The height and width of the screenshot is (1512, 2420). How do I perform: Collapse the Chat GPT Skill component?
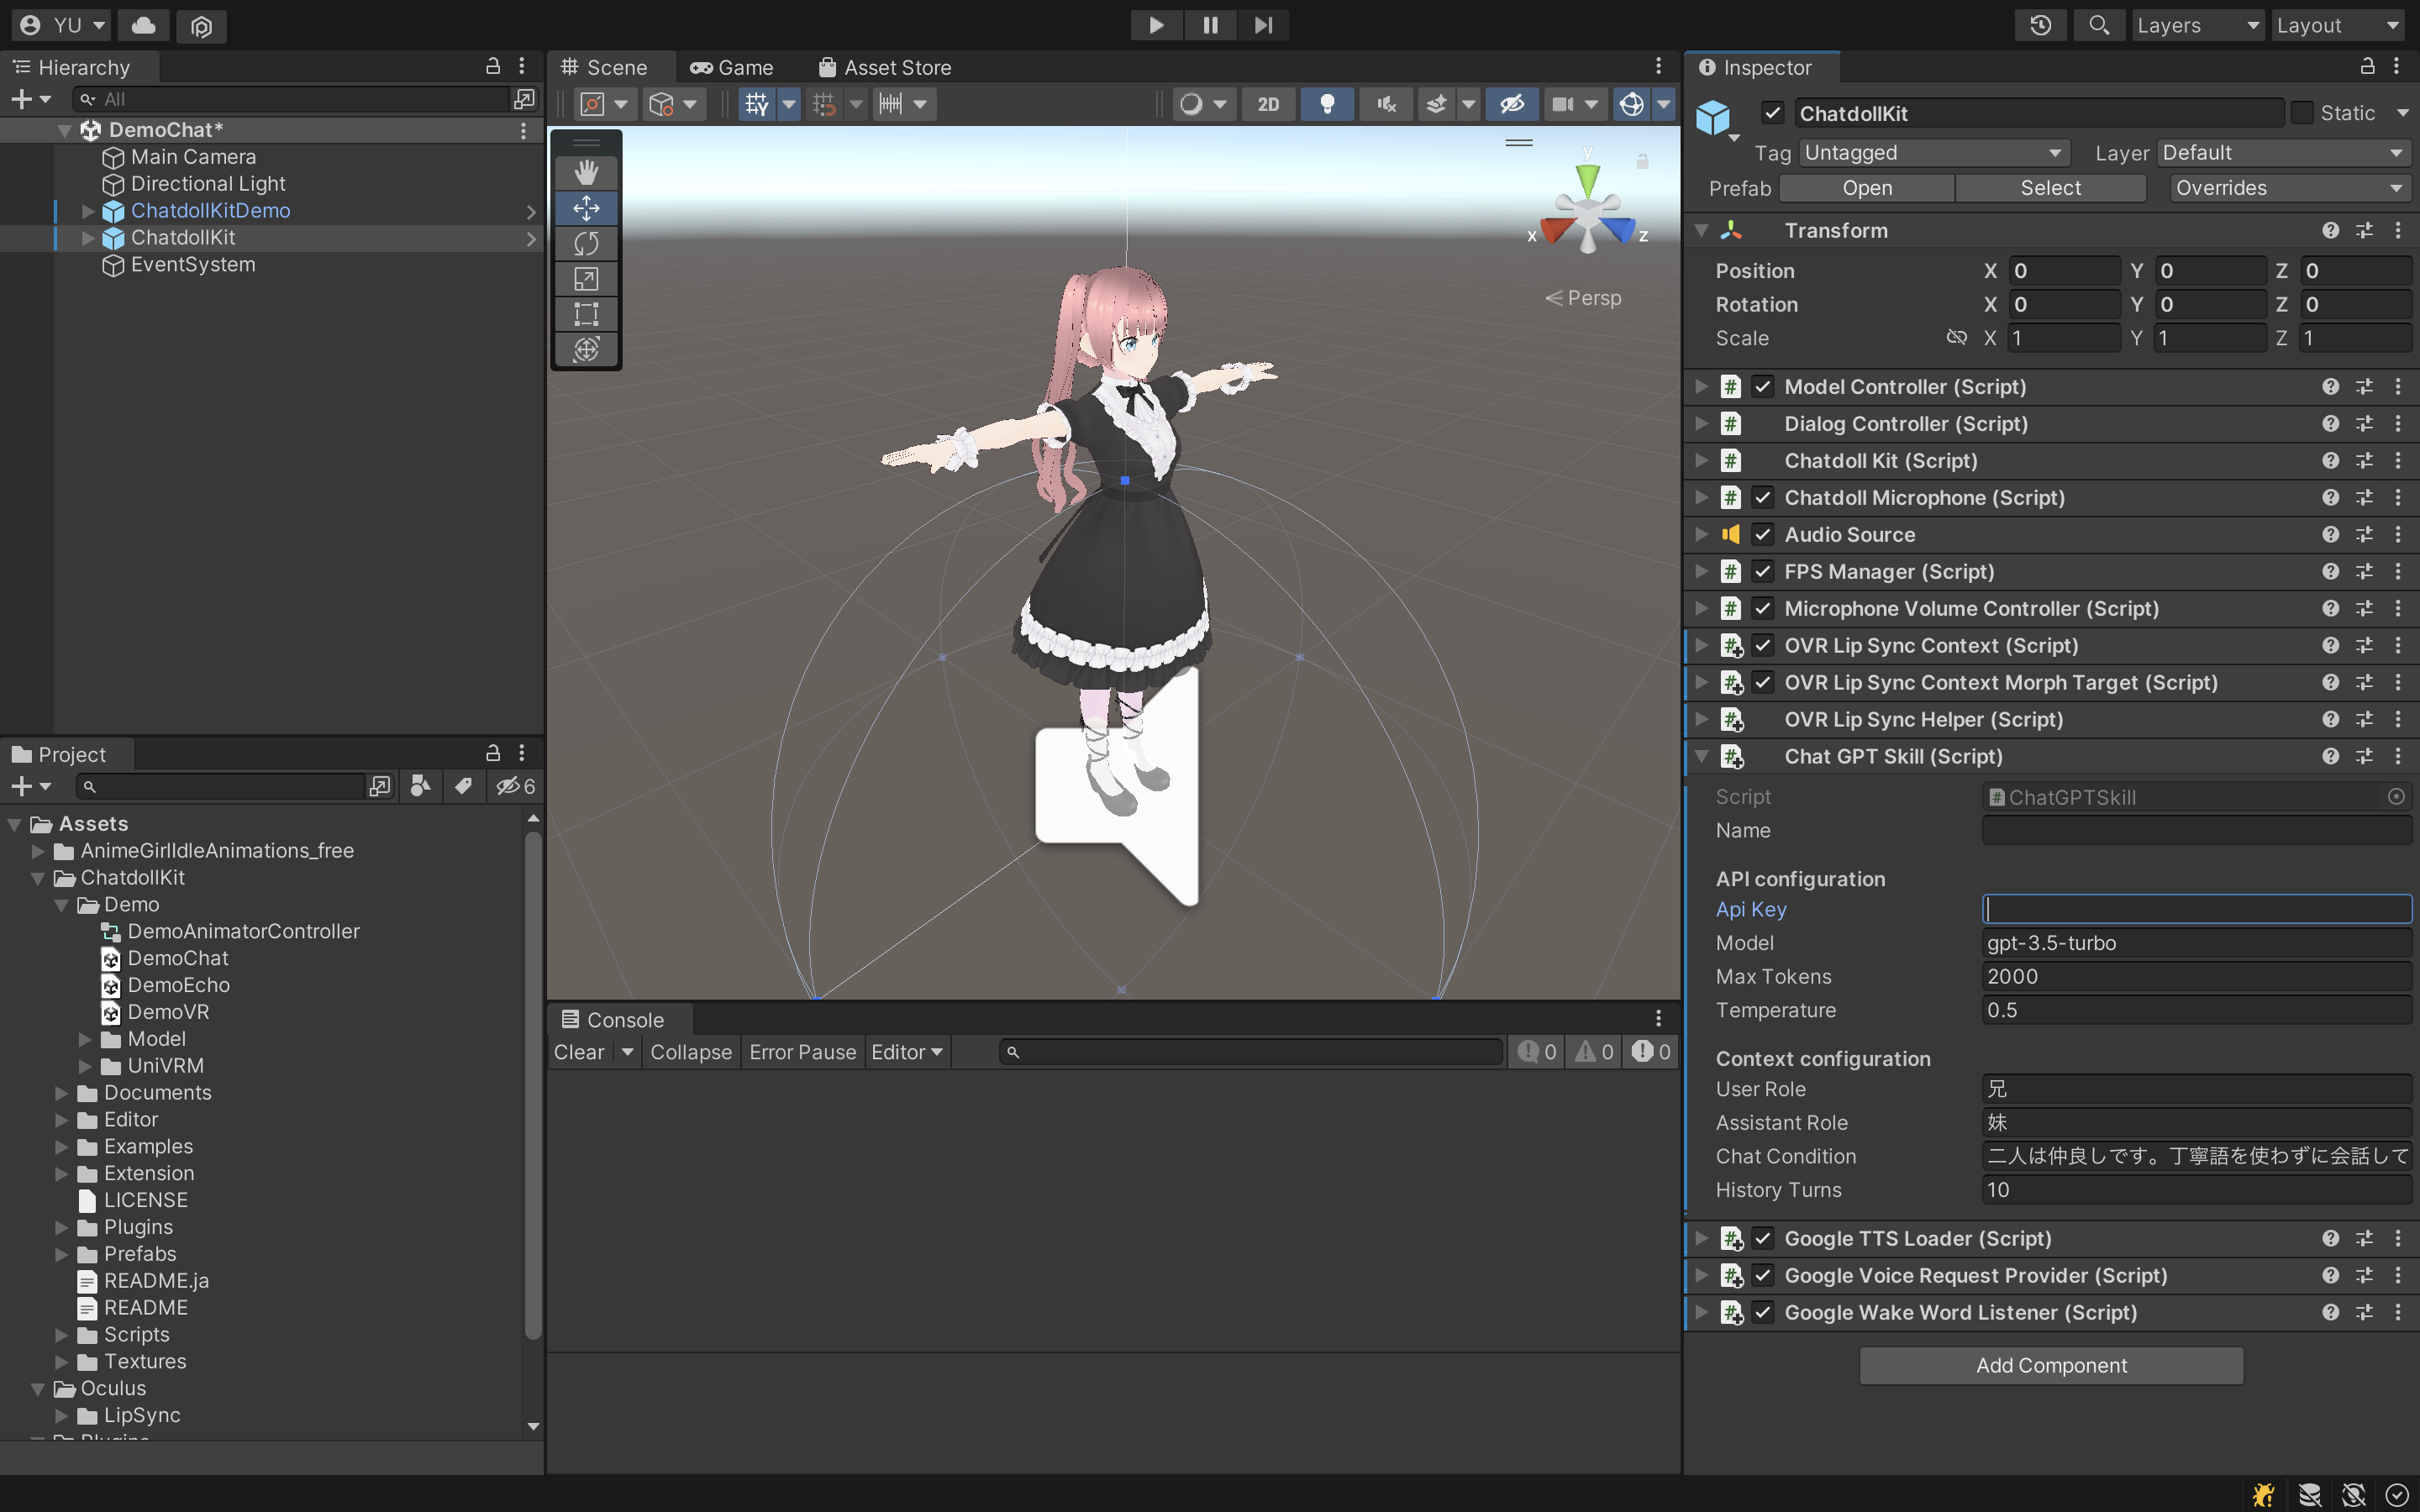click(1701, 757)
